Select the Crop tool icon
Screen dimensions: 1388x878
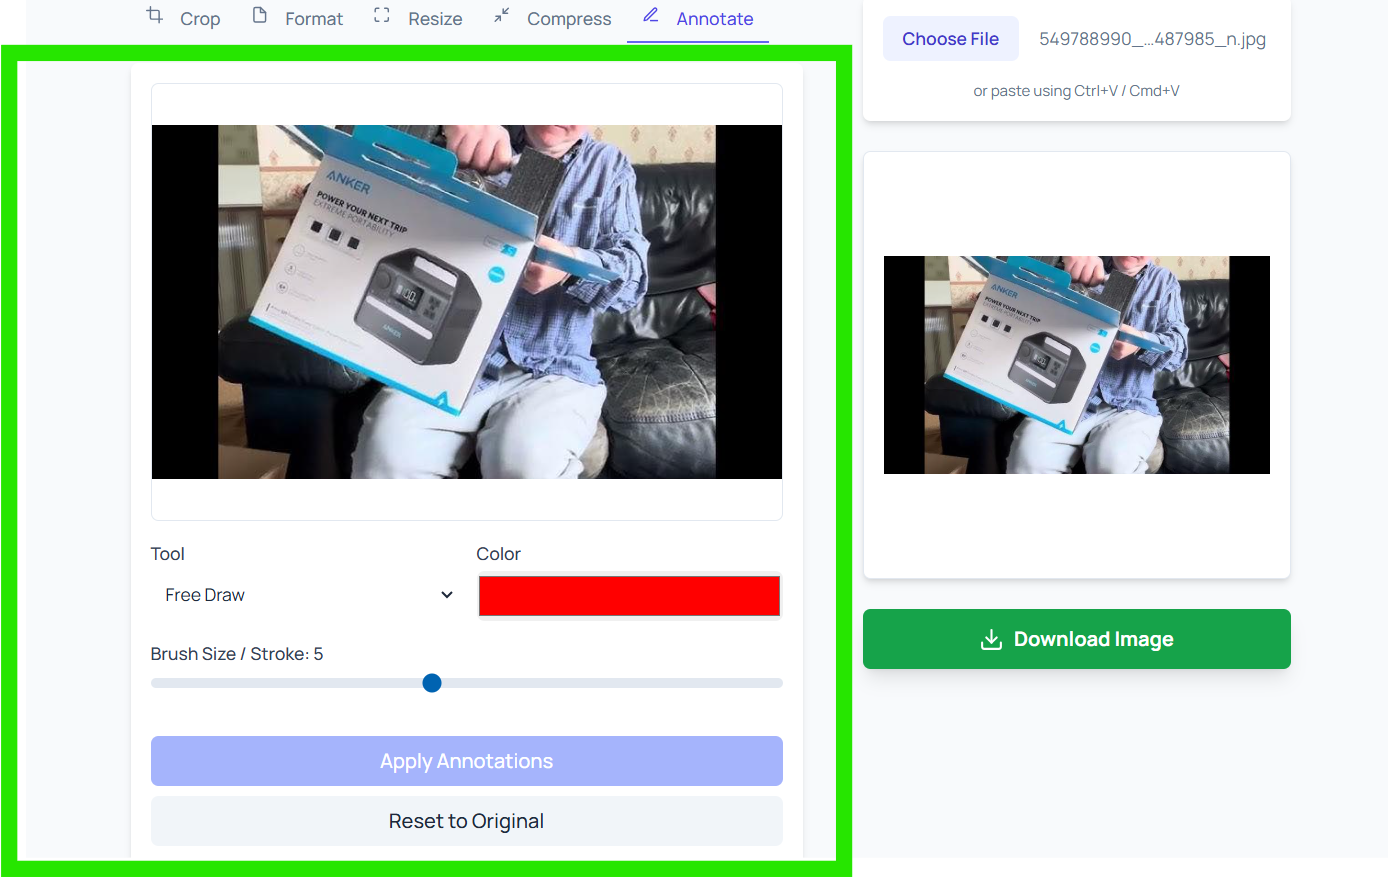tap(154, 17)
